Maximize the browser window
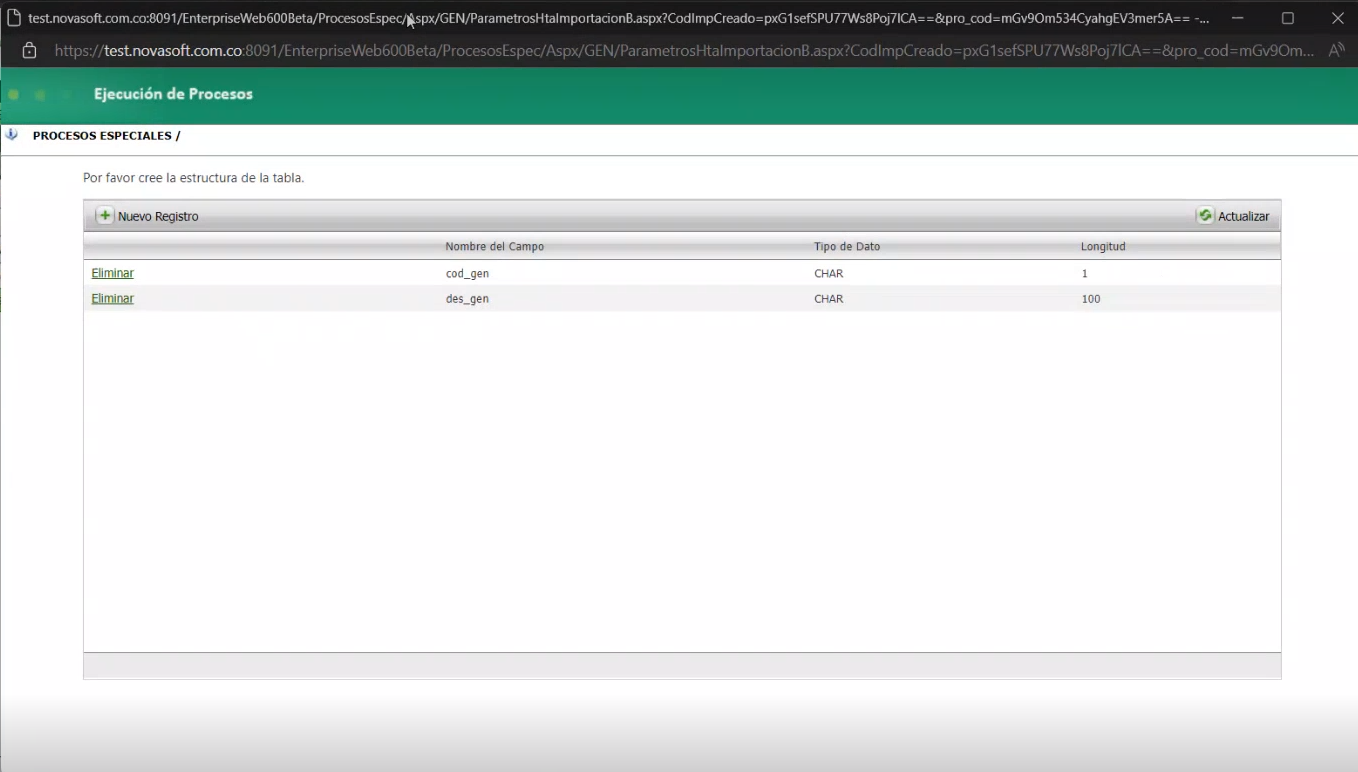This screenshot has height=772, width=1358. tap(1287, 18)
